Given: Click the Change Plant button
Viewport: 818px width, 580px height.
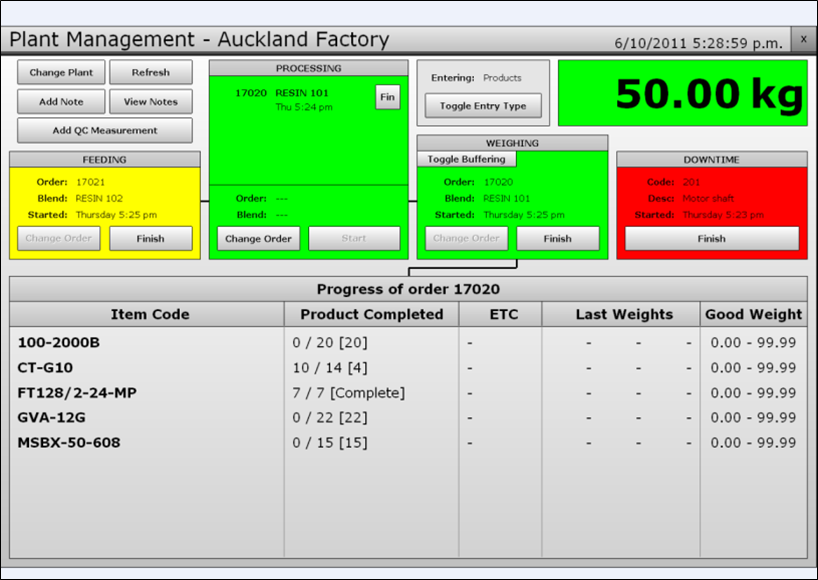Looking at the screenshot, I should (x=61, y=73).
